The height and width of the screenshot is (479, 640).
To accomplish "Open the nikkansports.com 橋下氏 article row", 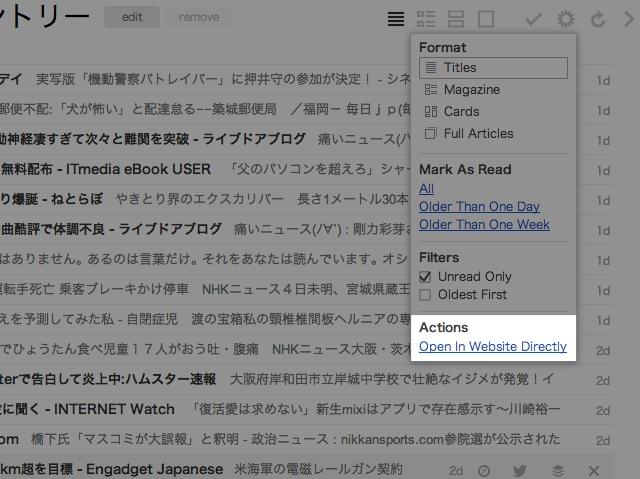I will pos(306,439).
